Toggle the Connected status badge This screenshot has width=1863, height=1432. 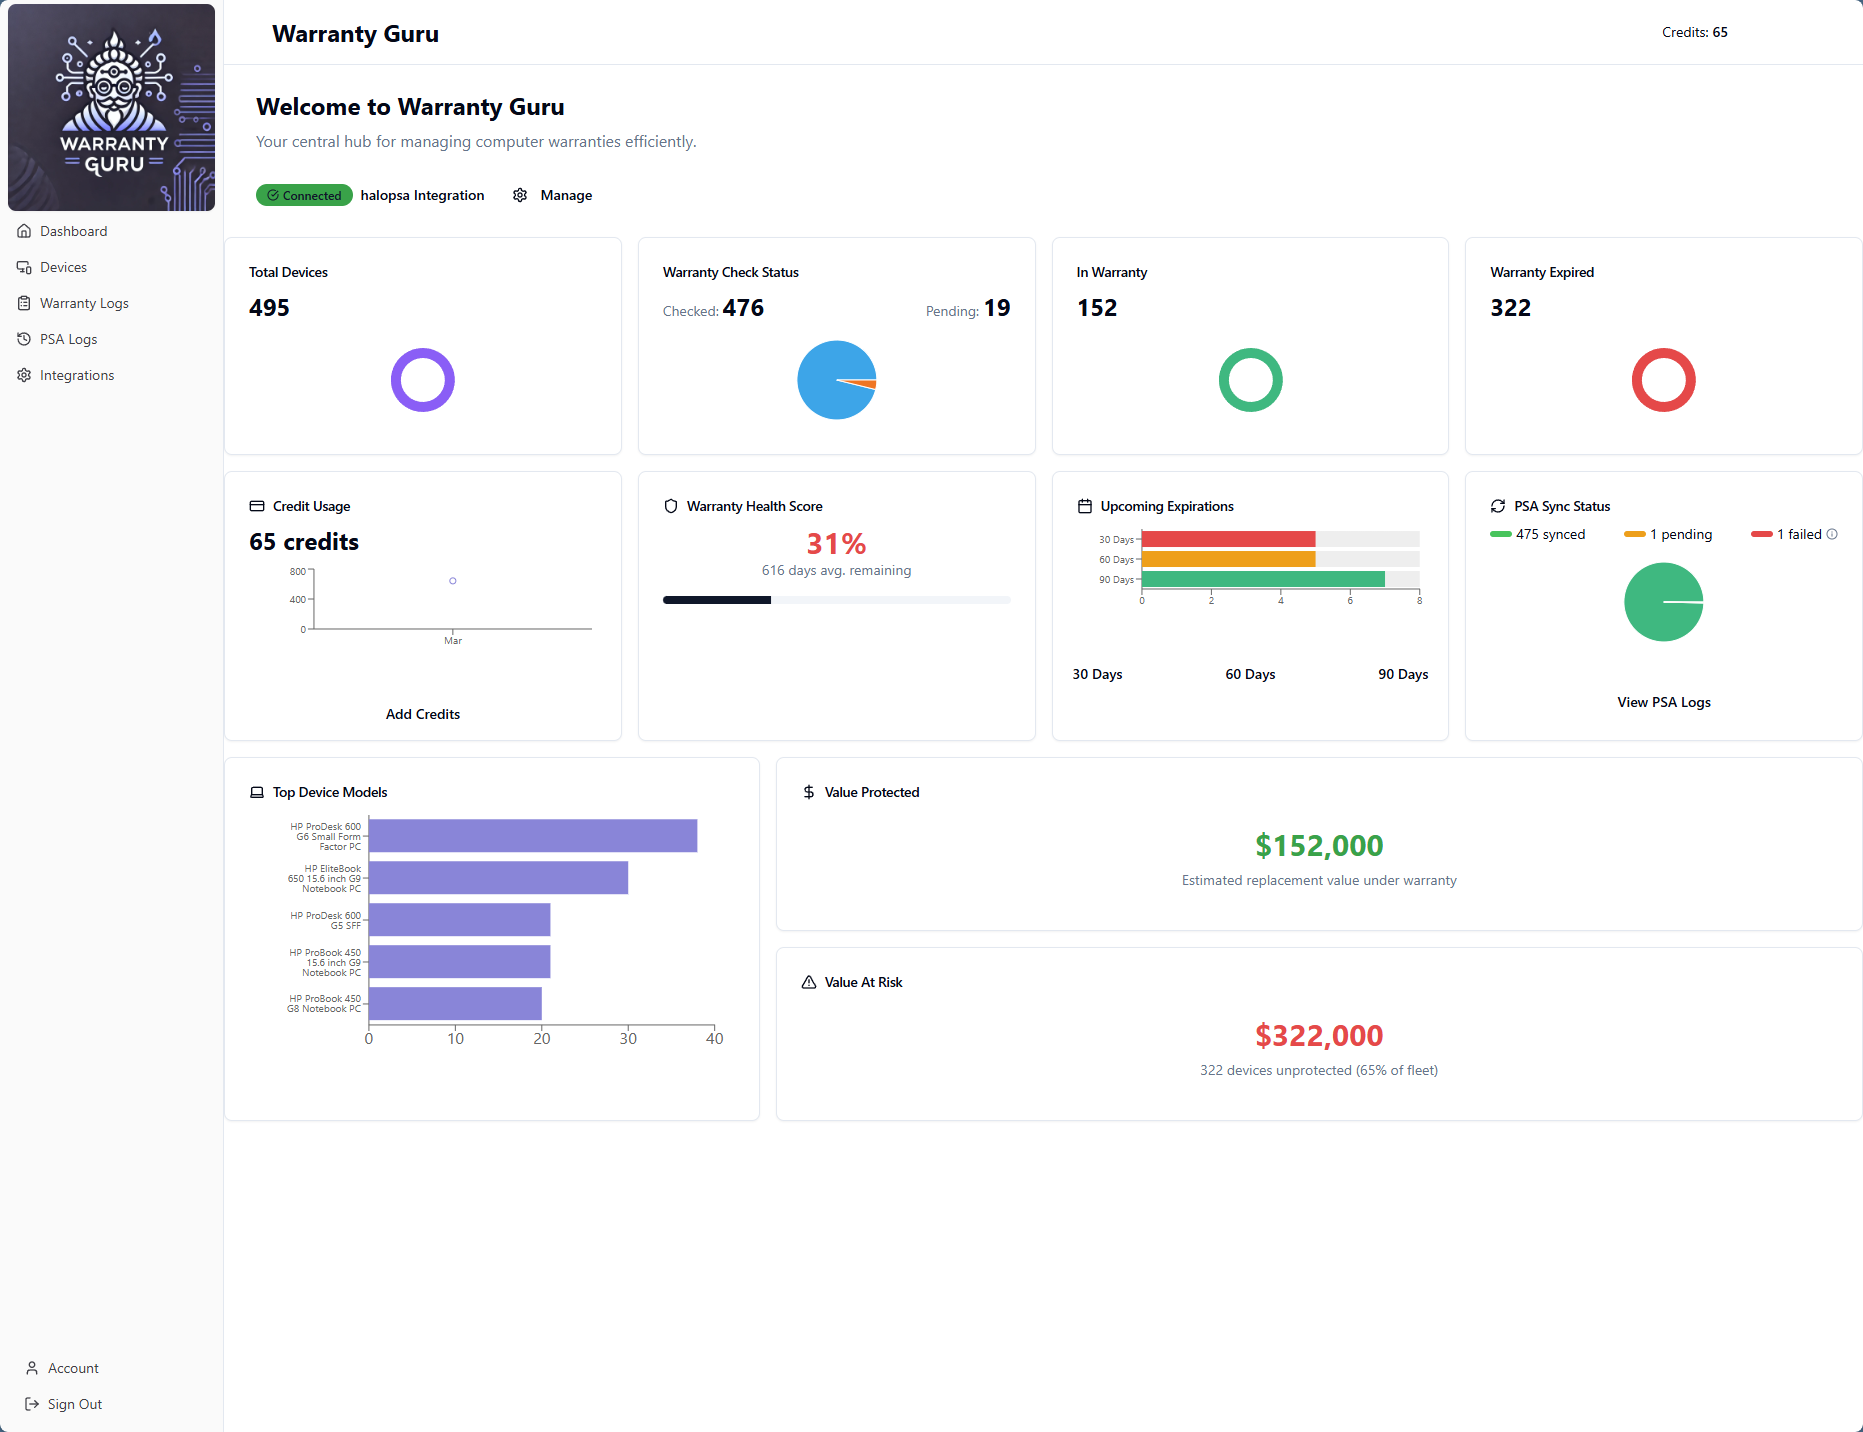pyautogui.click(x=304, y=195)
